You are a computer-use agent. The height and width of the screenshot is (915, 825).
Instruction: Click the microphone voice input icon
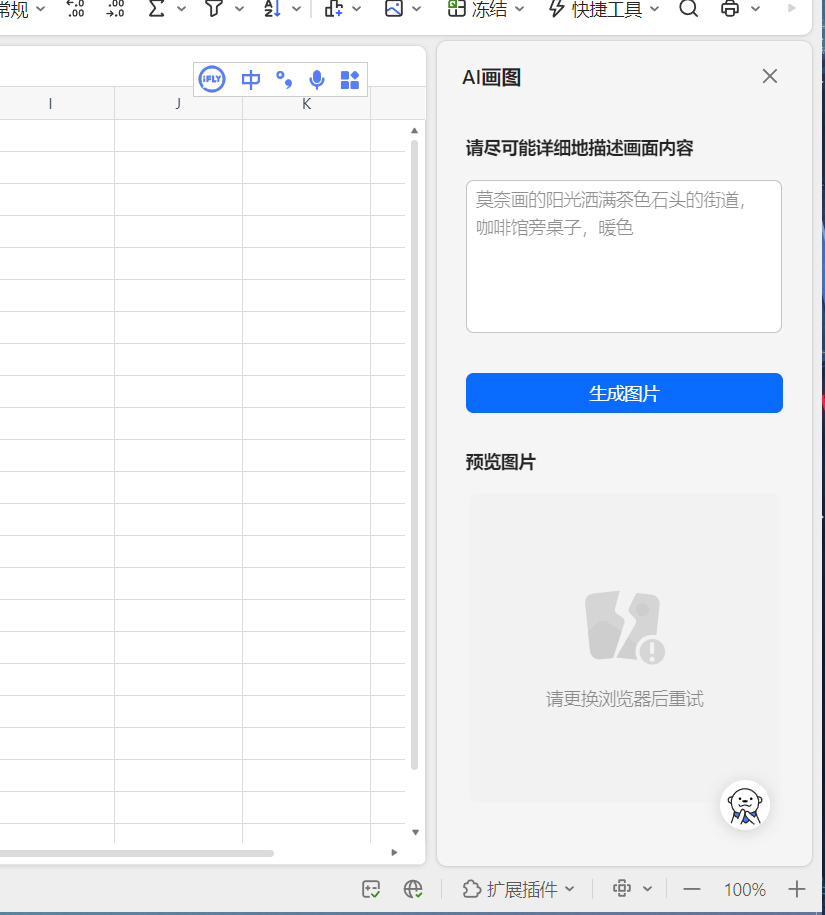pos(317,79)
